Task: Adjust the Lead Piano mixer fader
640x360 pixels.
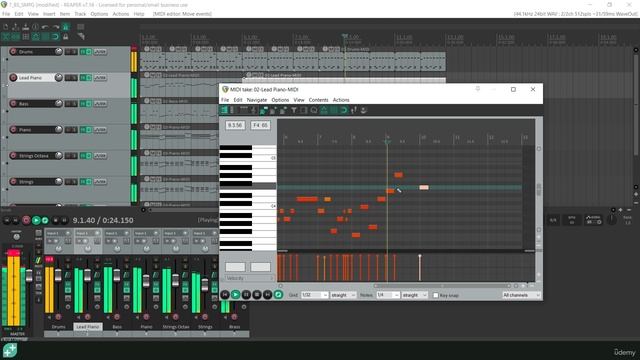Action: (87, 276)
